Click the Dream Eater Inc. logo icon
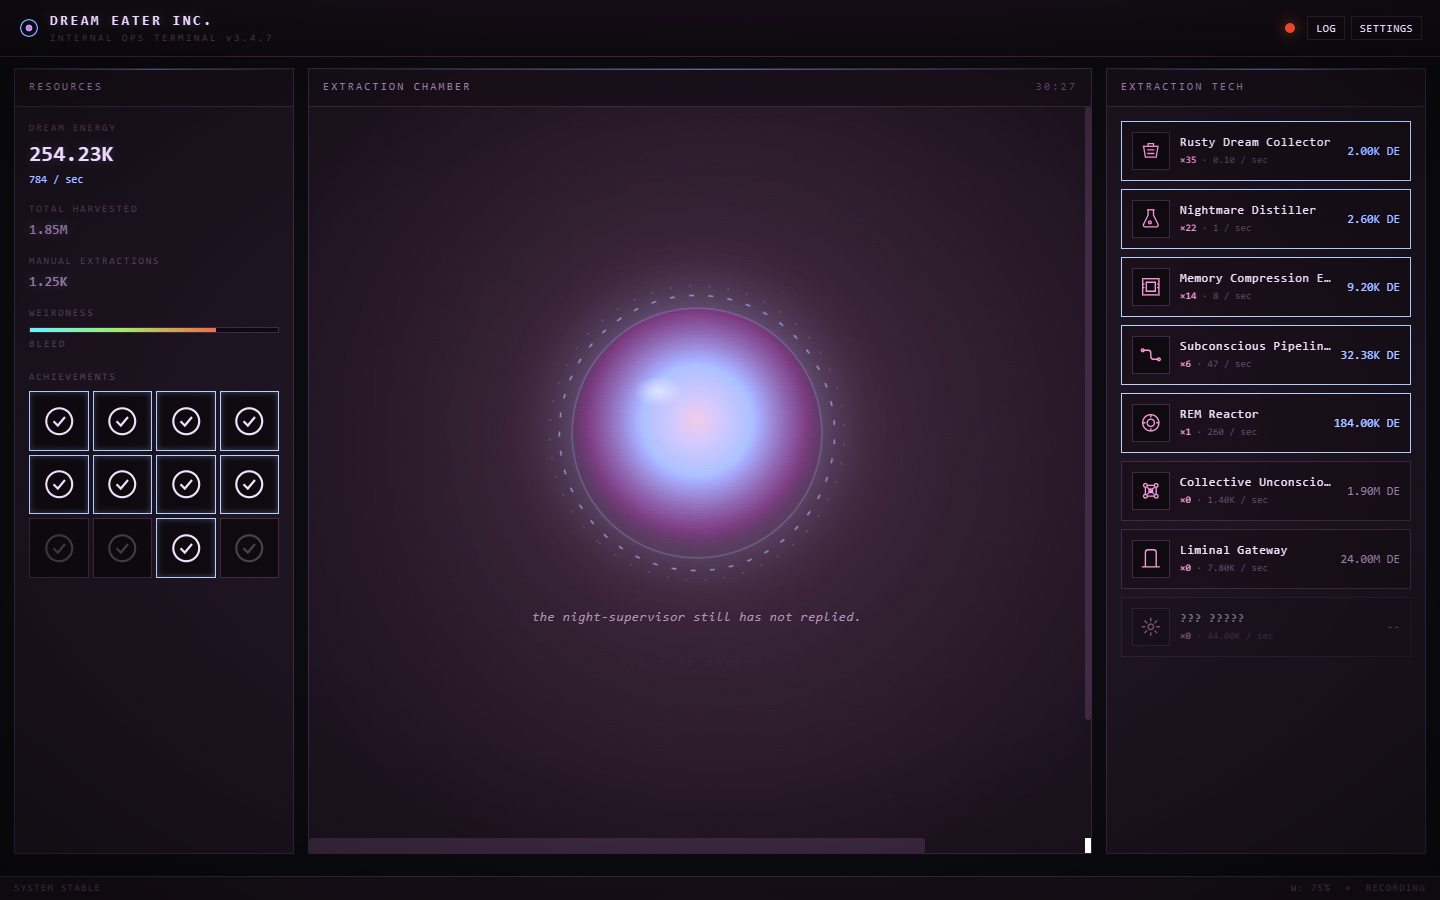Viewport: 1440px width, 900px height. point(29,28)
